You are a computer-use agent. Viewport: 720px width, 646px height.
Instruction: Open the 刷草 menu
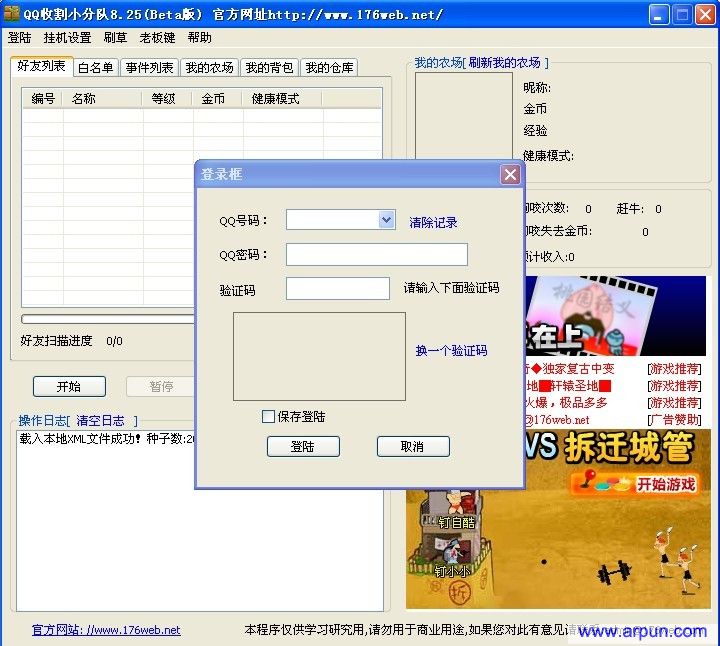115,38
